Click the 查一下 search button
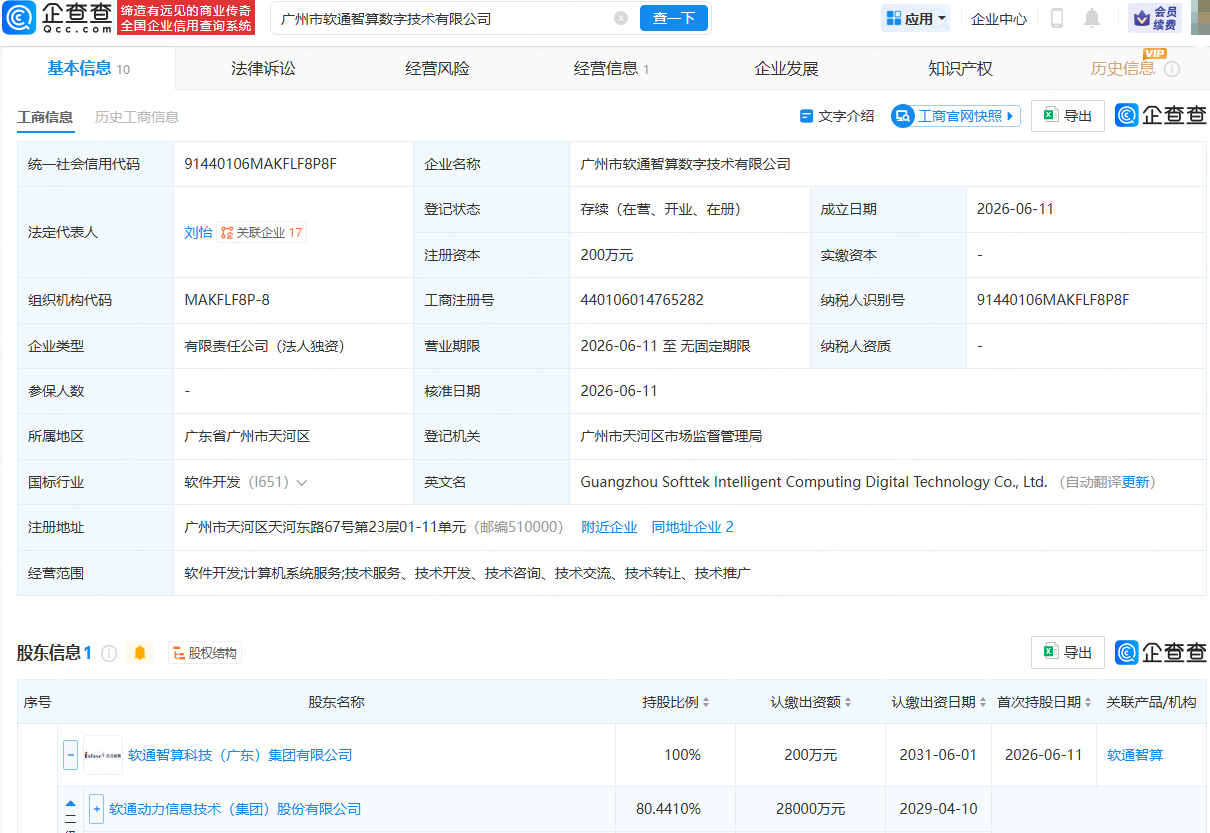The image size is (1210, 833). point(674,18)
